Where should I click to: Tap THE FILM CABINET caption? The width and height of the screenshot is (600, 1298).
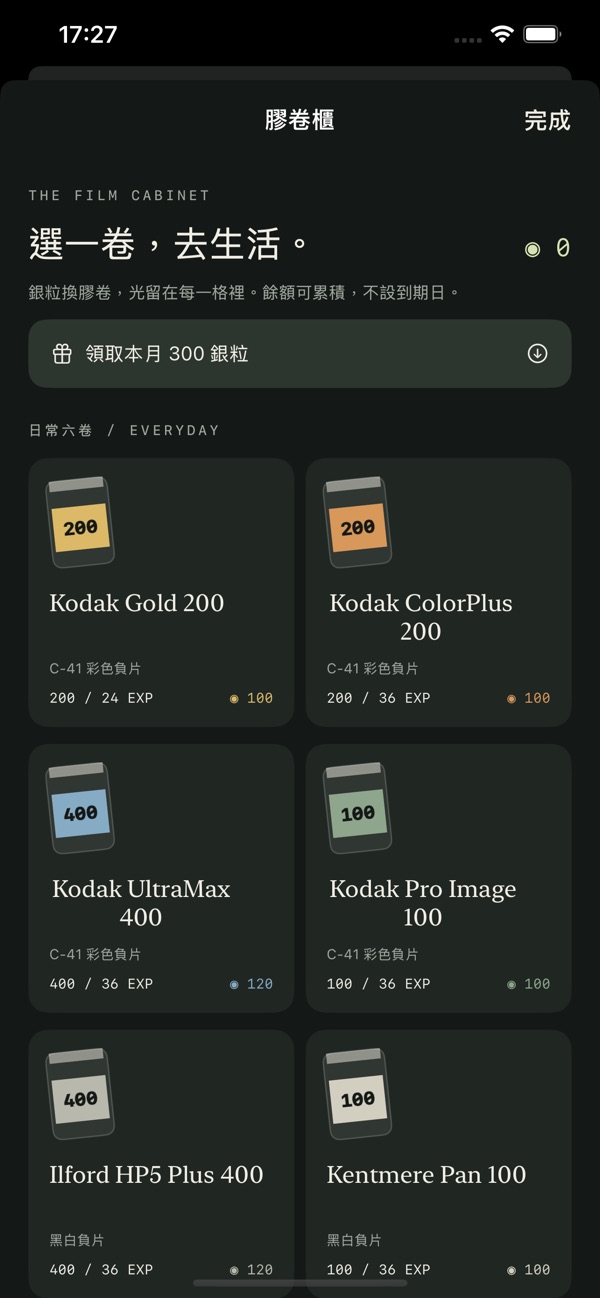point(119,195)
